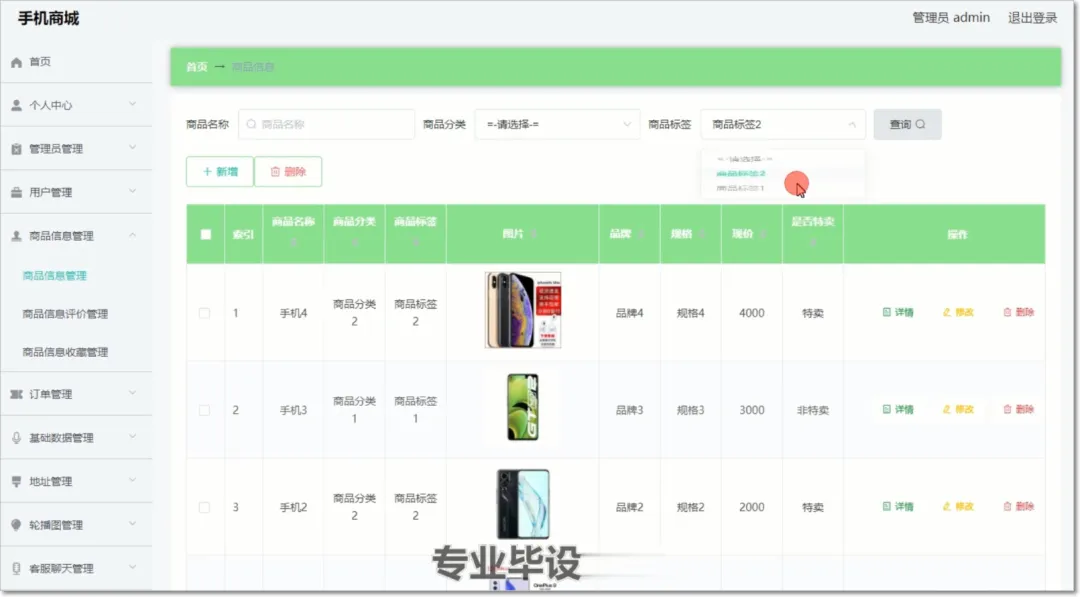Sort table by 图片 column arrows
The image size is (1080, 597).
(534, 234)
